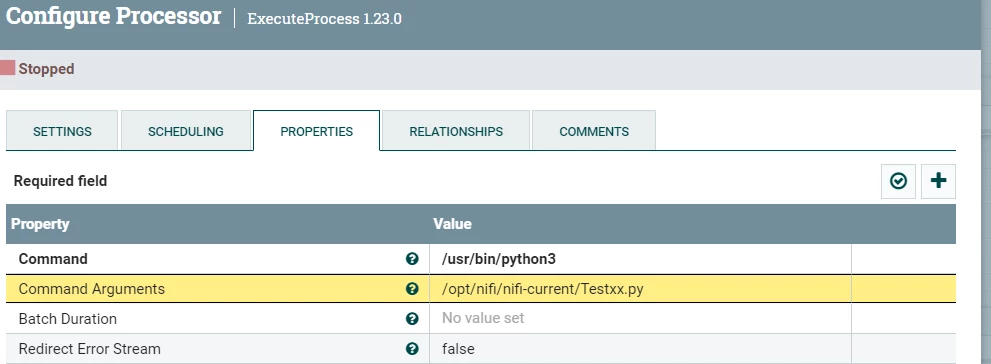Show help for Command Arguments property
The width and height of the screenshot is (991, 364).
pyautogui.click(x=412, y=289)
